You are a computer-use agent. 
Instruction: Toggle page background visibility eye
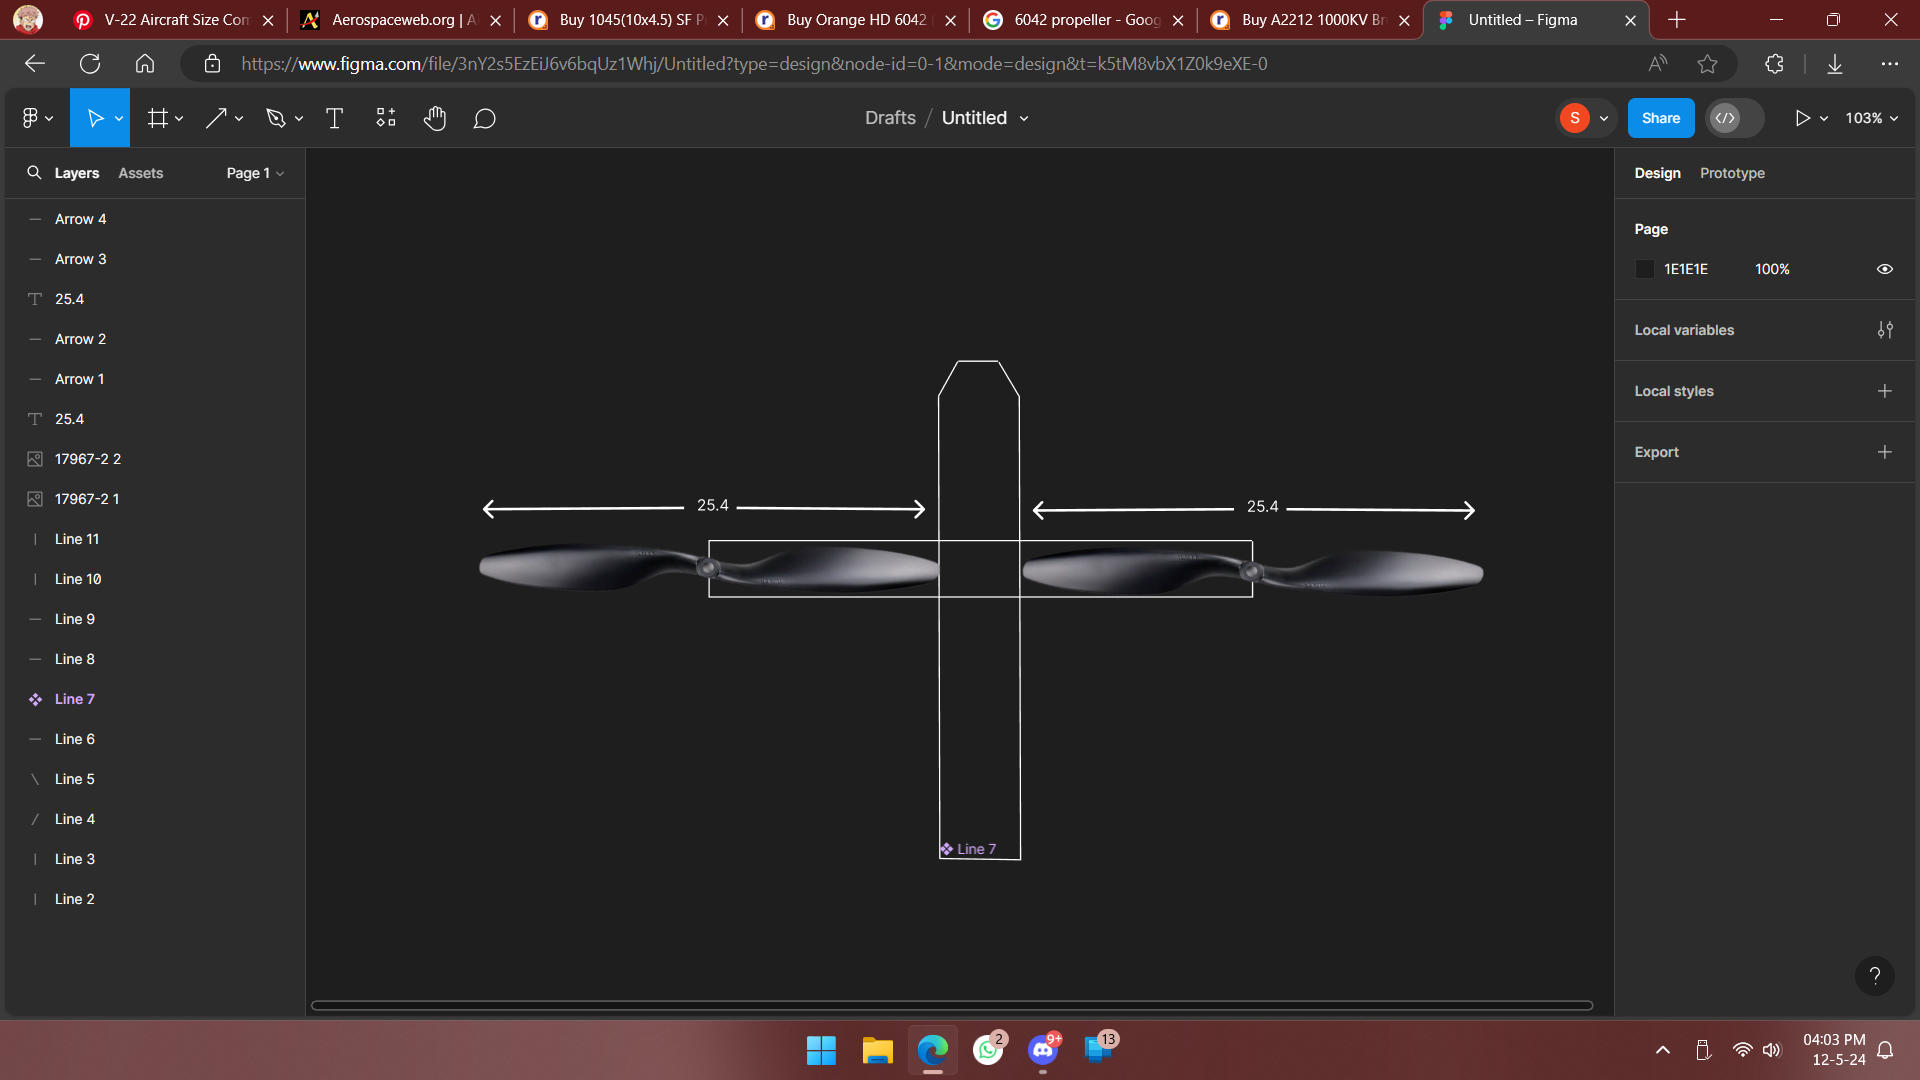pyautogui.click(x=1885, y=269)
